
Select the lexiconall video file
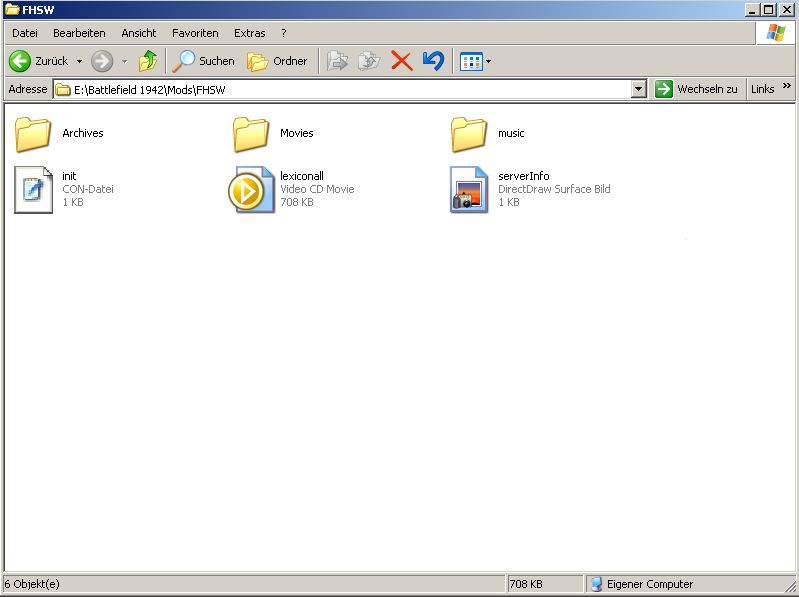pyautogui.click(x=251, y=189)
